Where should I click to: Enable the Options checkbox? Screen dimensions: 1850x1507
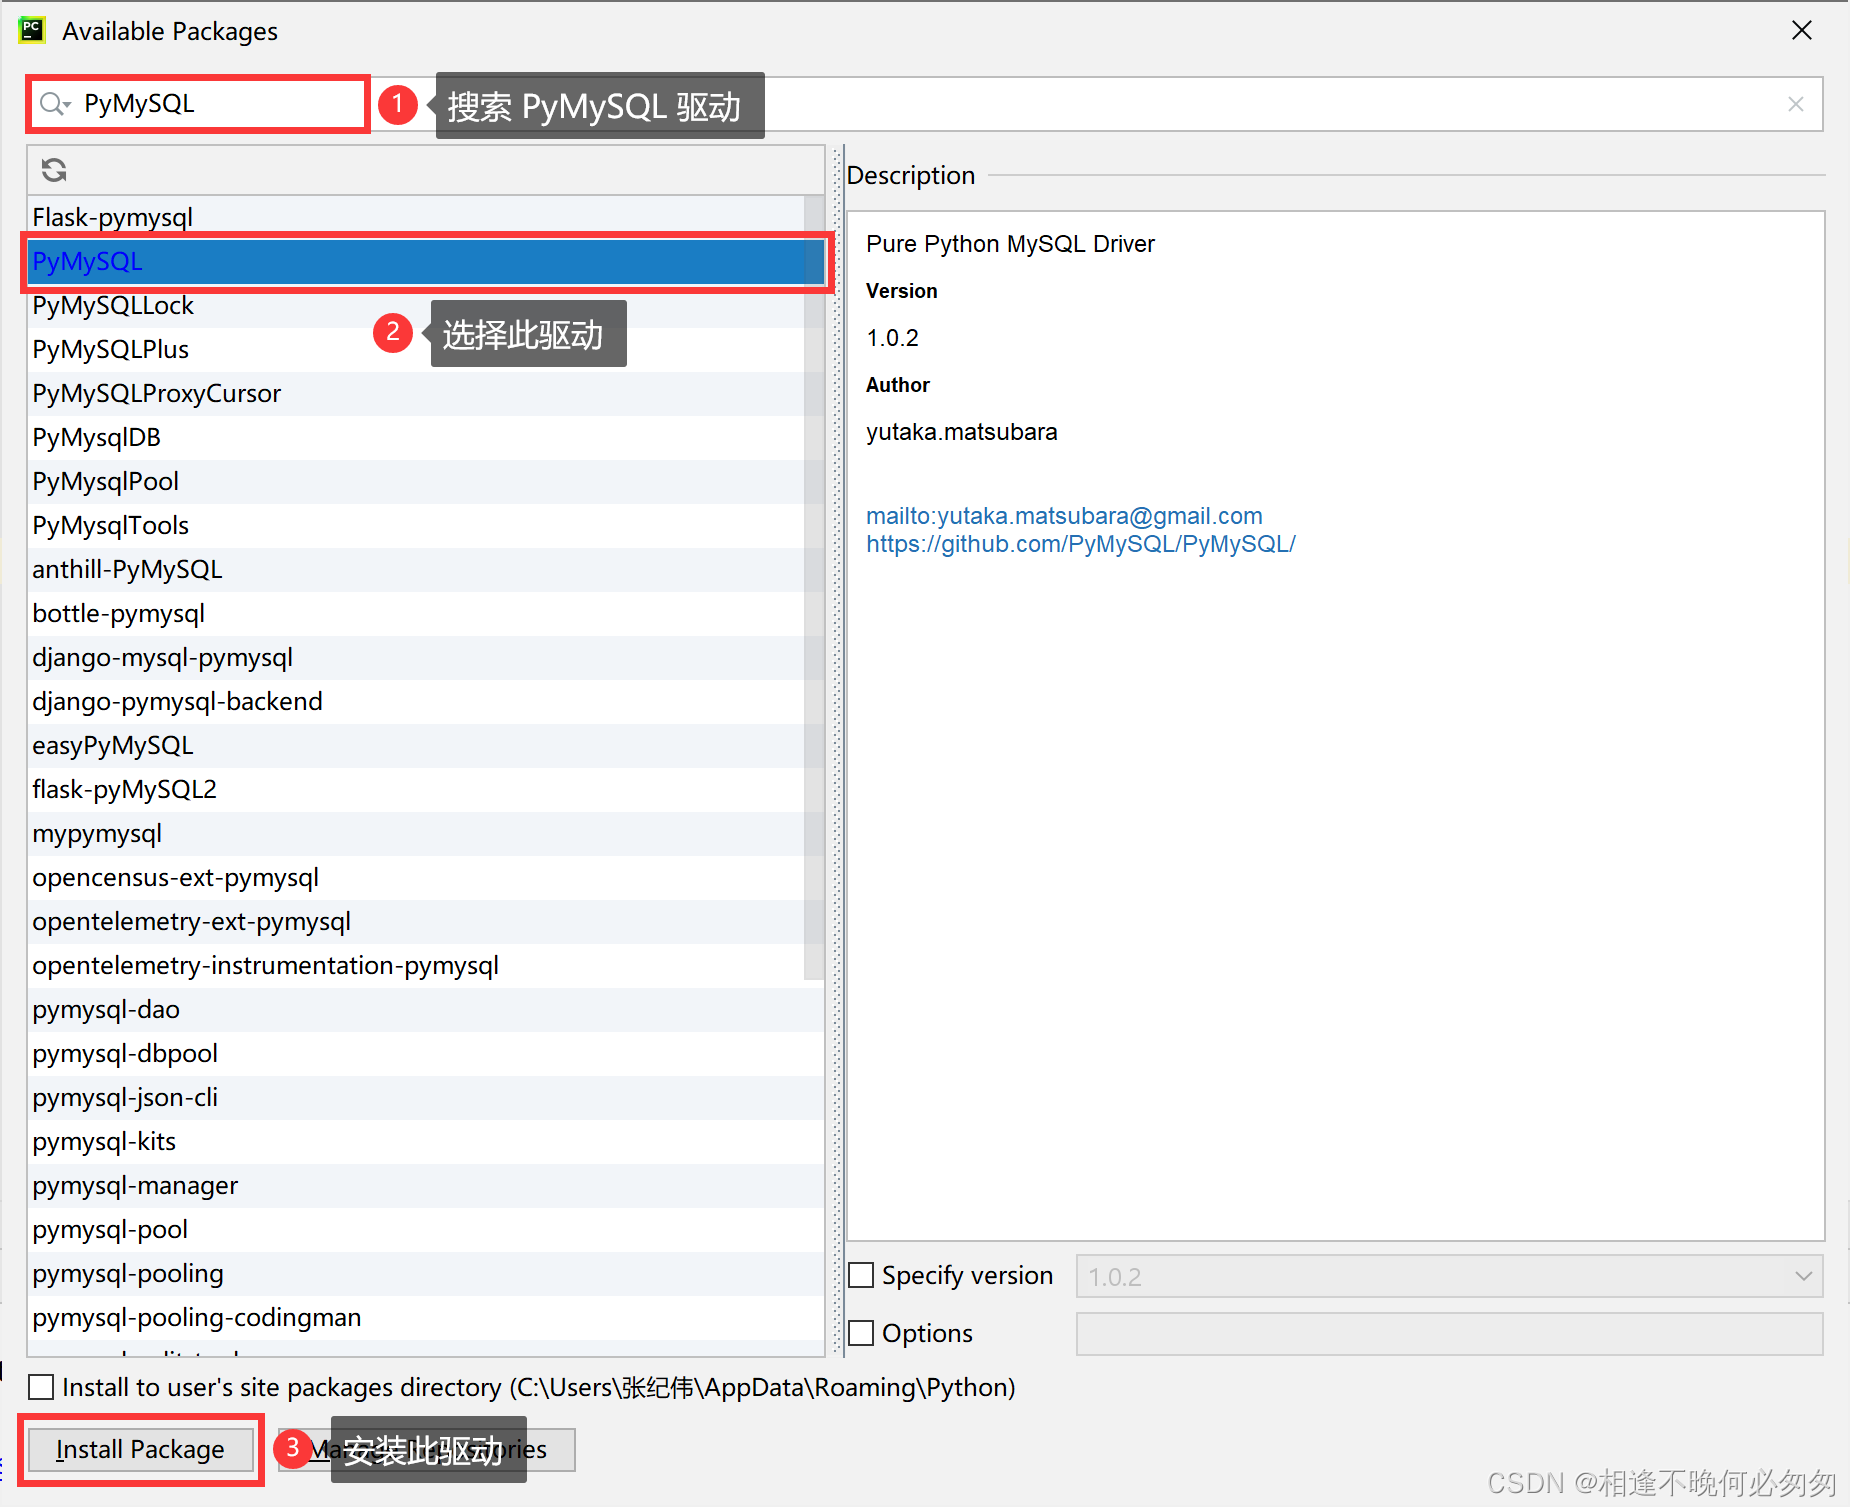click(861, 1333)
